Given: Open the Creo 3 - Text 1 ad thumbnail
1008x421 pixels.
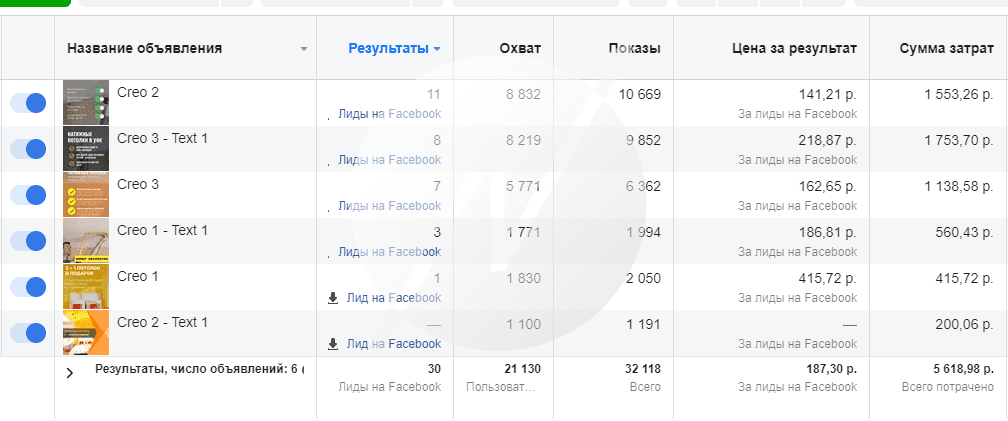Looking at the screenshot, I should click(x=86, y=148).
